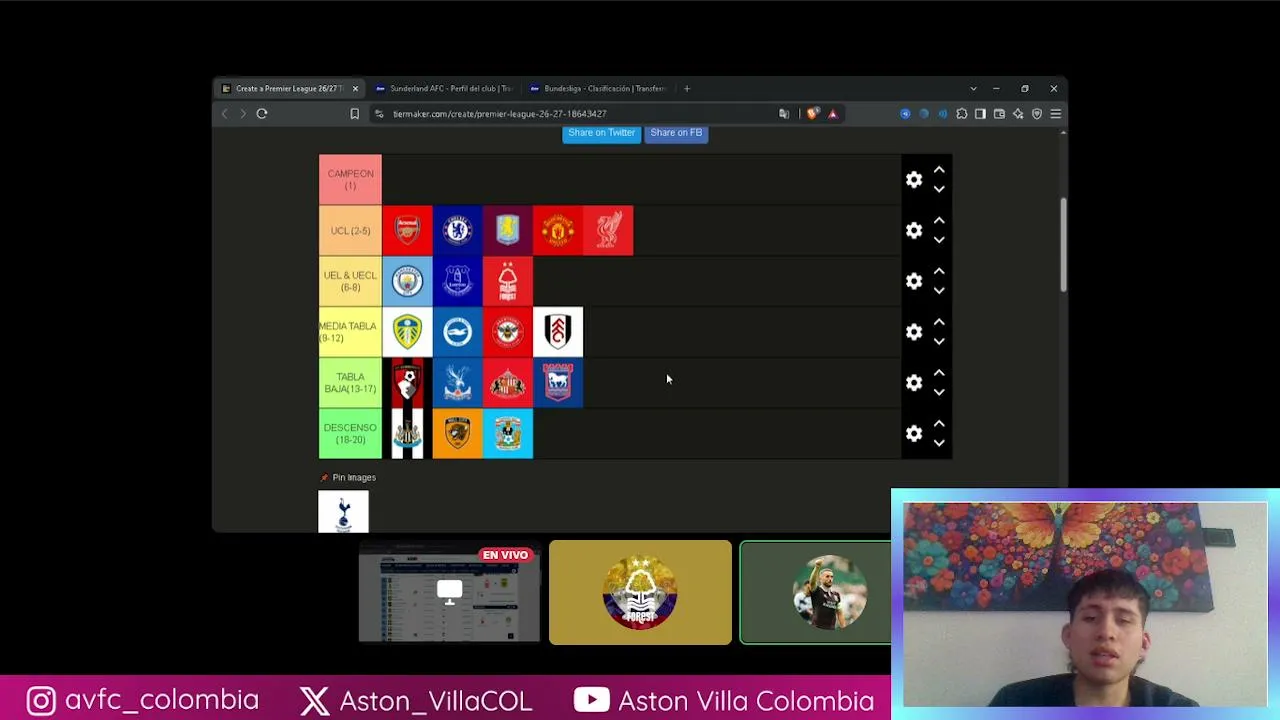Click the red CAMPEON (1) tier label
The height and width of the screenshot is (720, 1280).
(x=350, y=180)
